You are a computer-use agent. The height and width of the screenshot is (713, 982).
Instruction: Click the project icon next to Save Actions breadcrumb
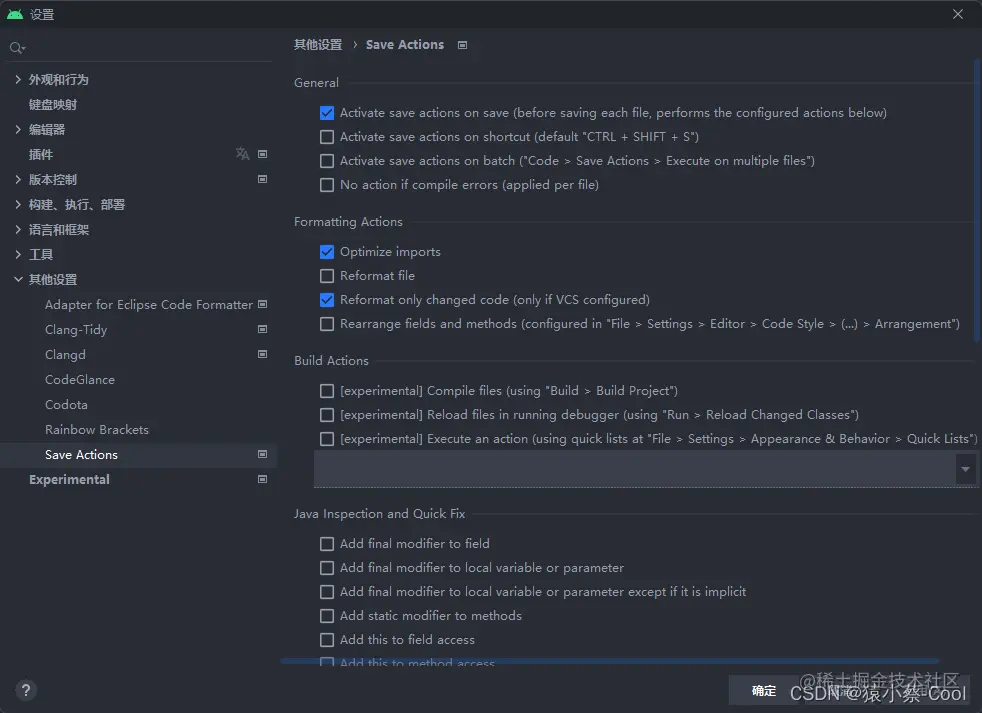coord(462,45)
